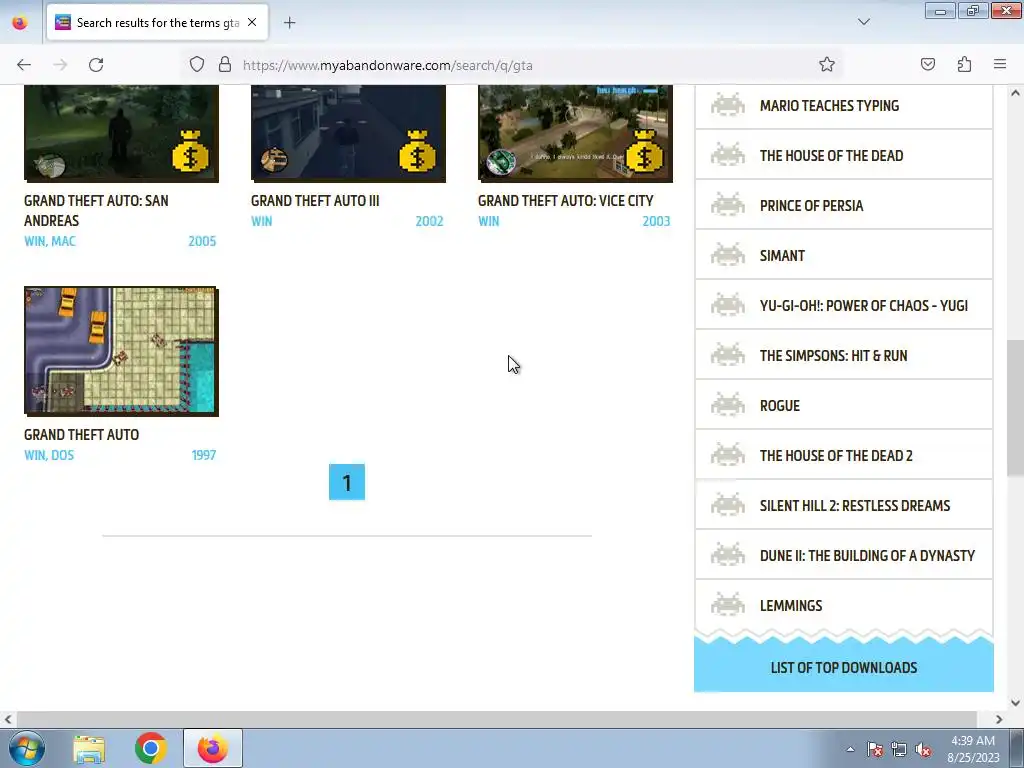Click the Grand Theft Auto 1997 screenshot thumbnail

click(x=121, y=351)
